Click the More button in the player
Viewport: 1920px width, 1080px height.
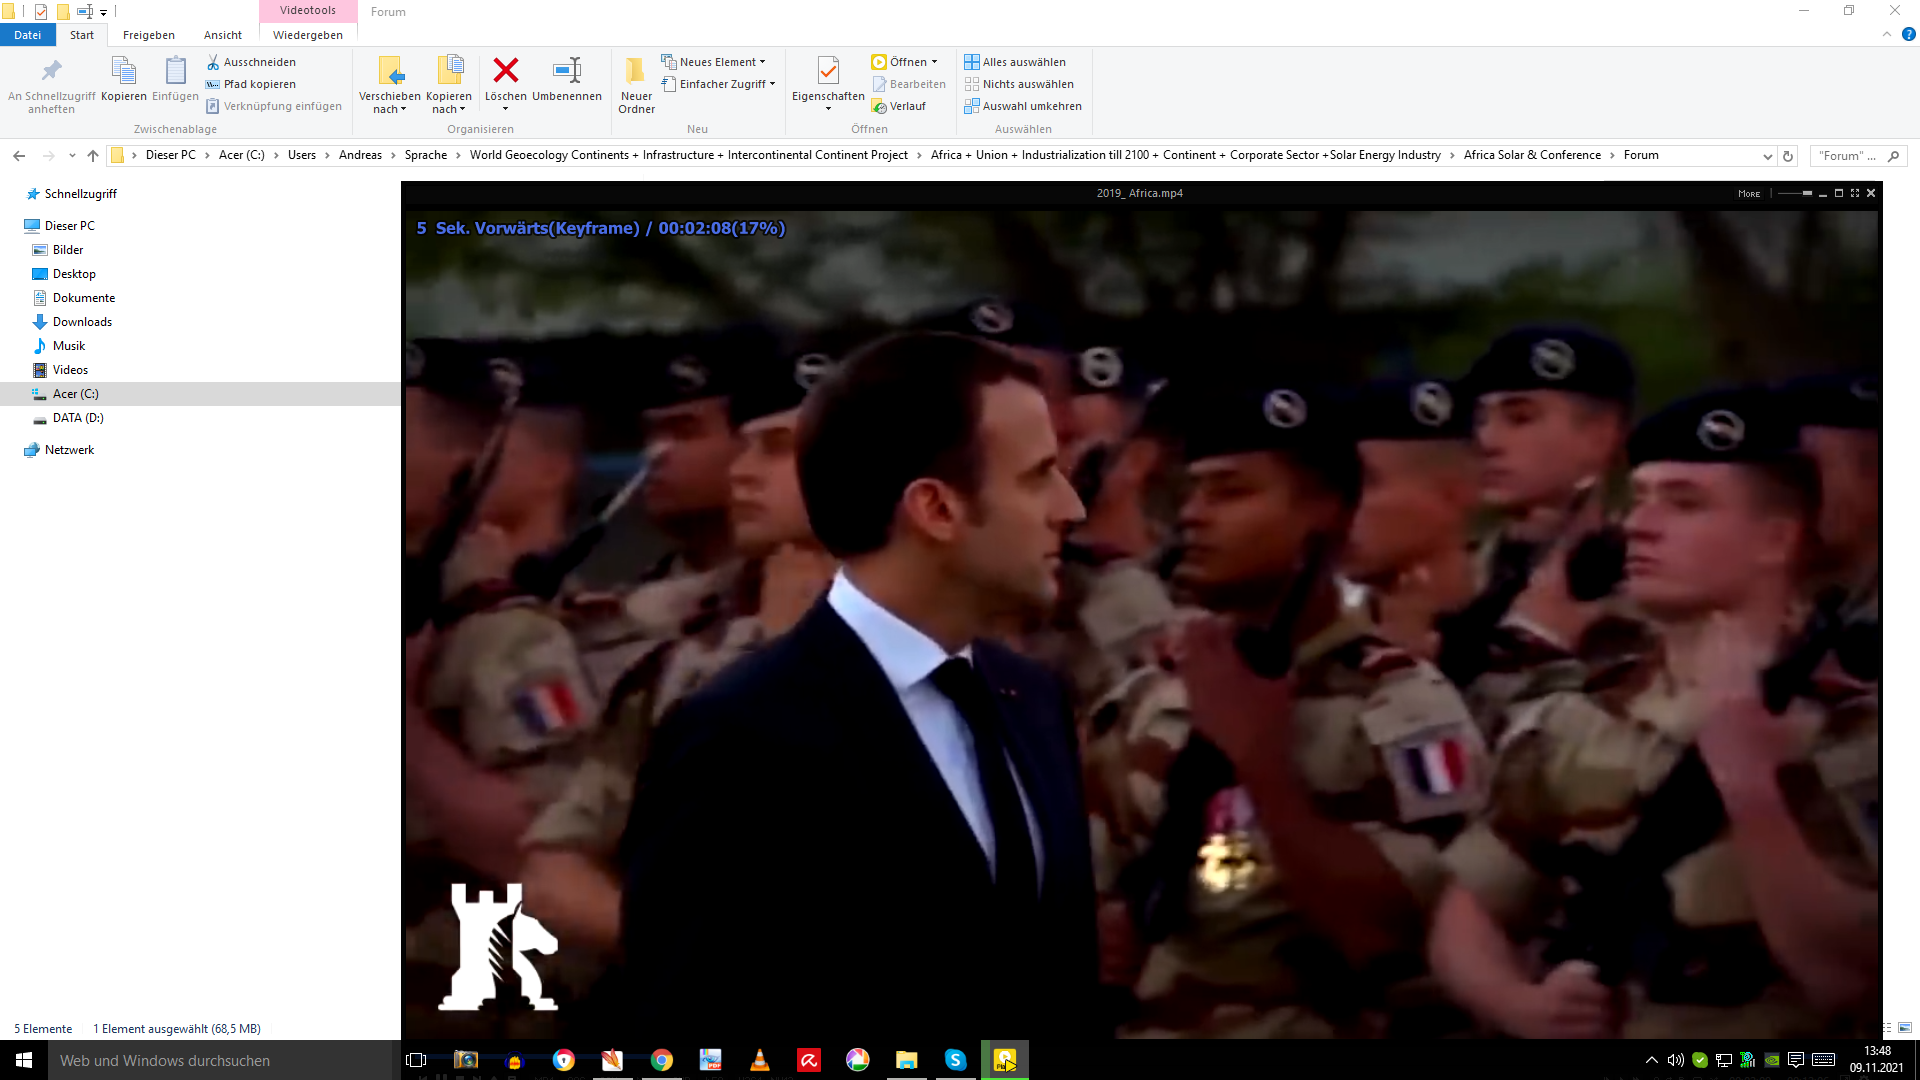tap(1749, 194)
